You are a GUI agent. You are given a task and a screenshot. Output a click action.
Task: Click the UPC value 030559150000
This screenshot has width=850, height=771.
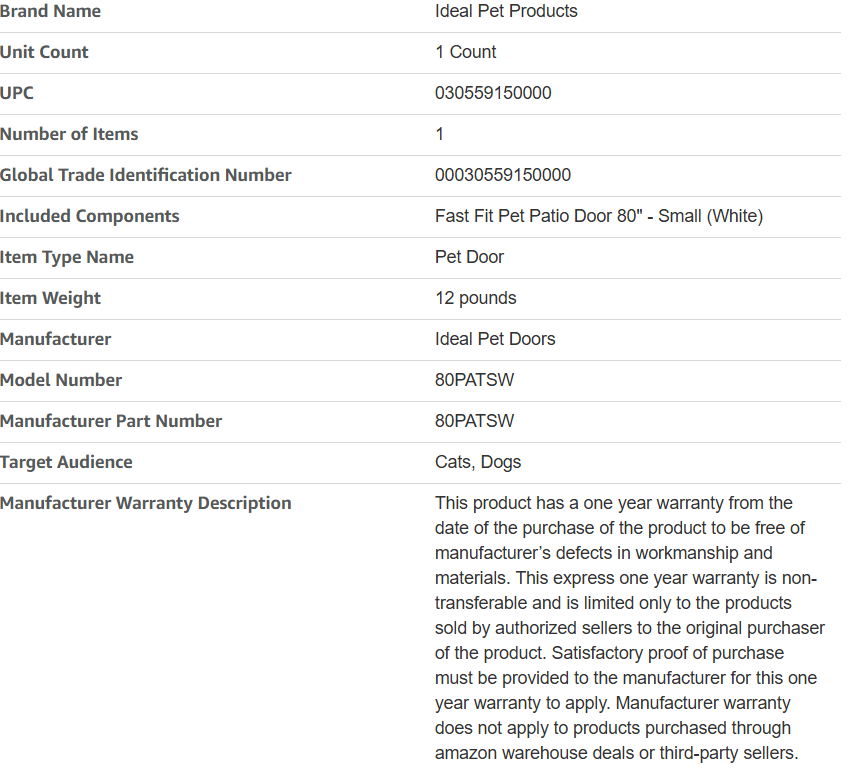(x=493, y=93)
